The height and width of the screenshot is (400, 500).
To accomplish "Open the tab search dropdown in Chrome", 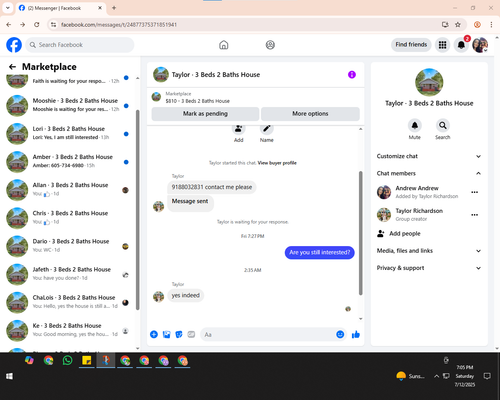I will [x=8, y=8].
